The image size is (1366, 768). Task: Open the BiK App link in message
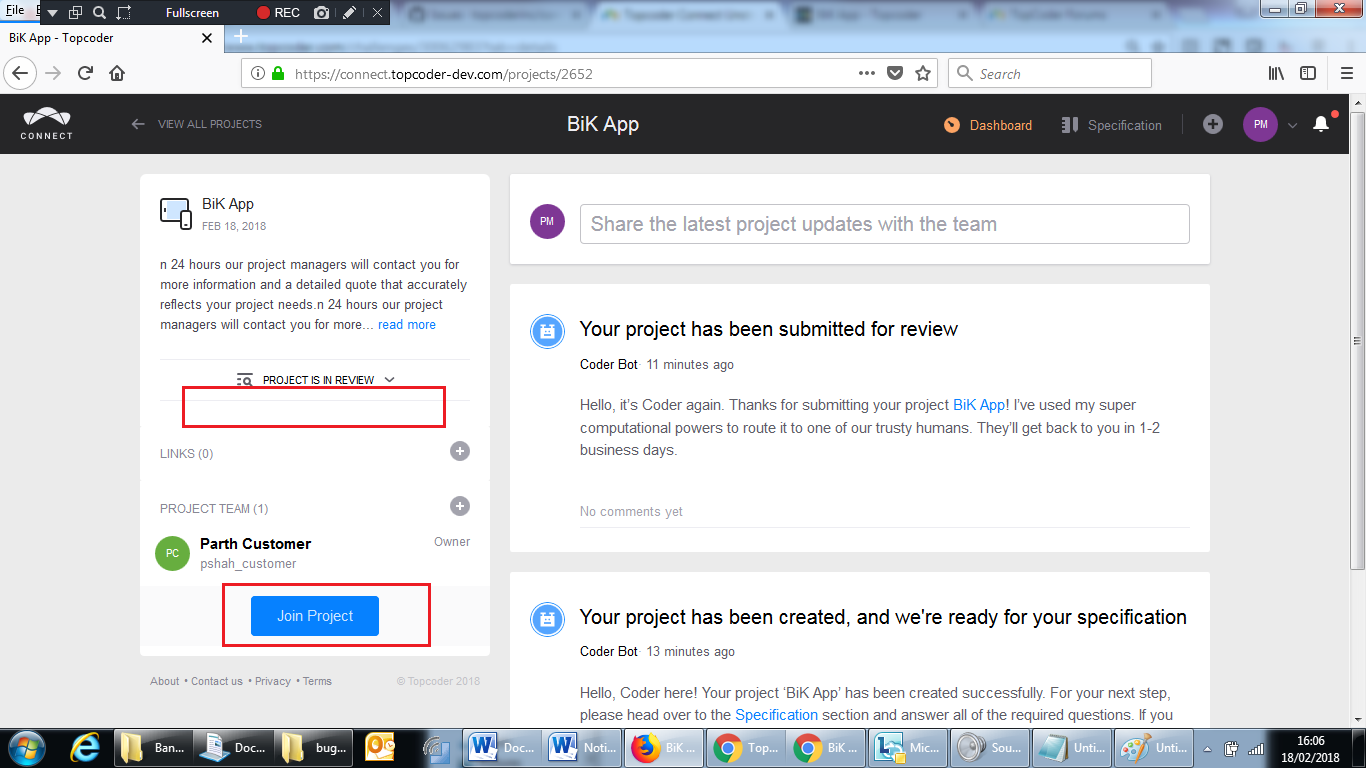point(979,405)
